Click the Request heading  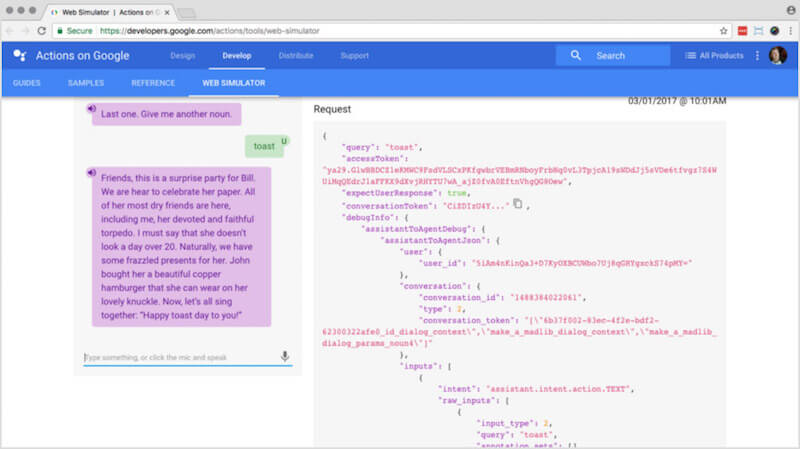point(332,109)
